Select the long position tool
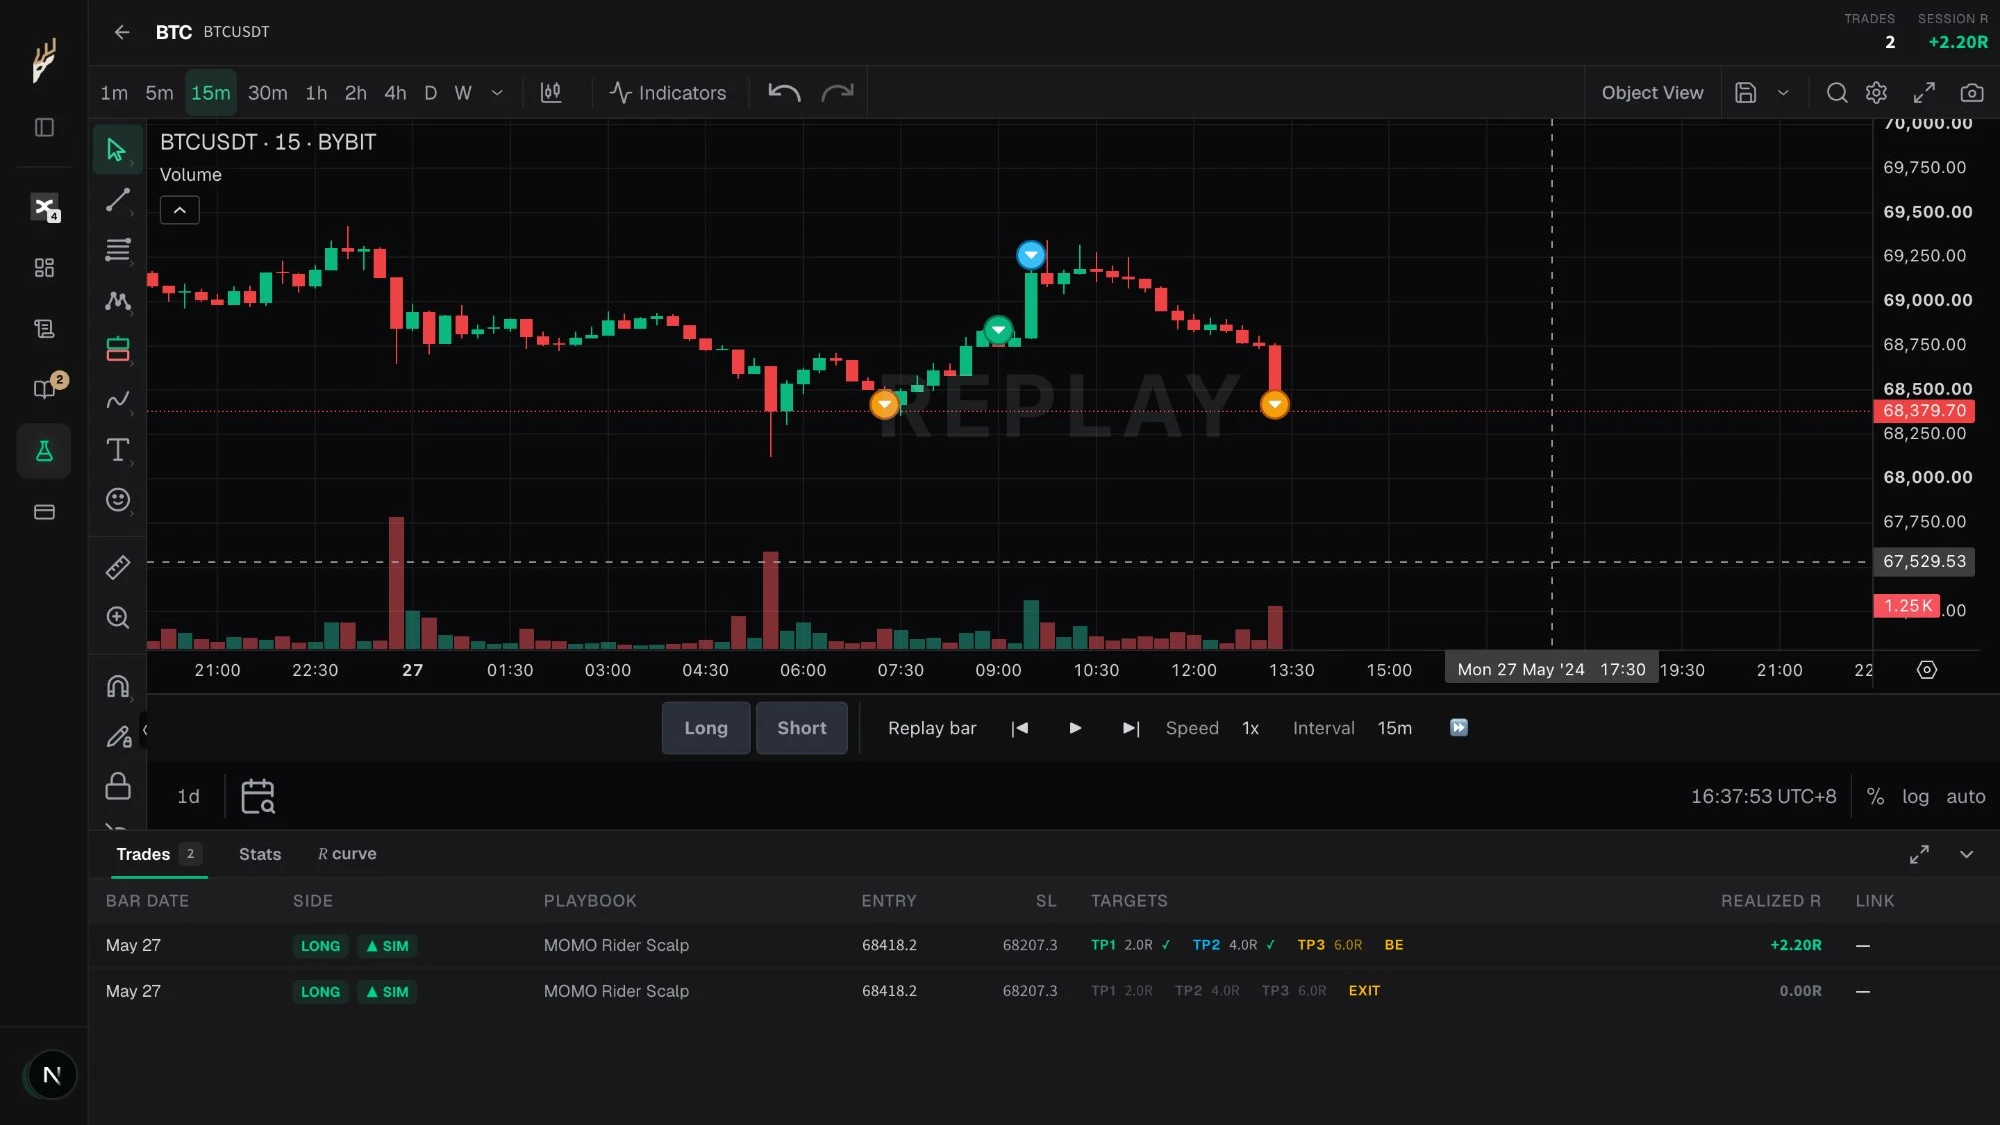 (117, 349)
